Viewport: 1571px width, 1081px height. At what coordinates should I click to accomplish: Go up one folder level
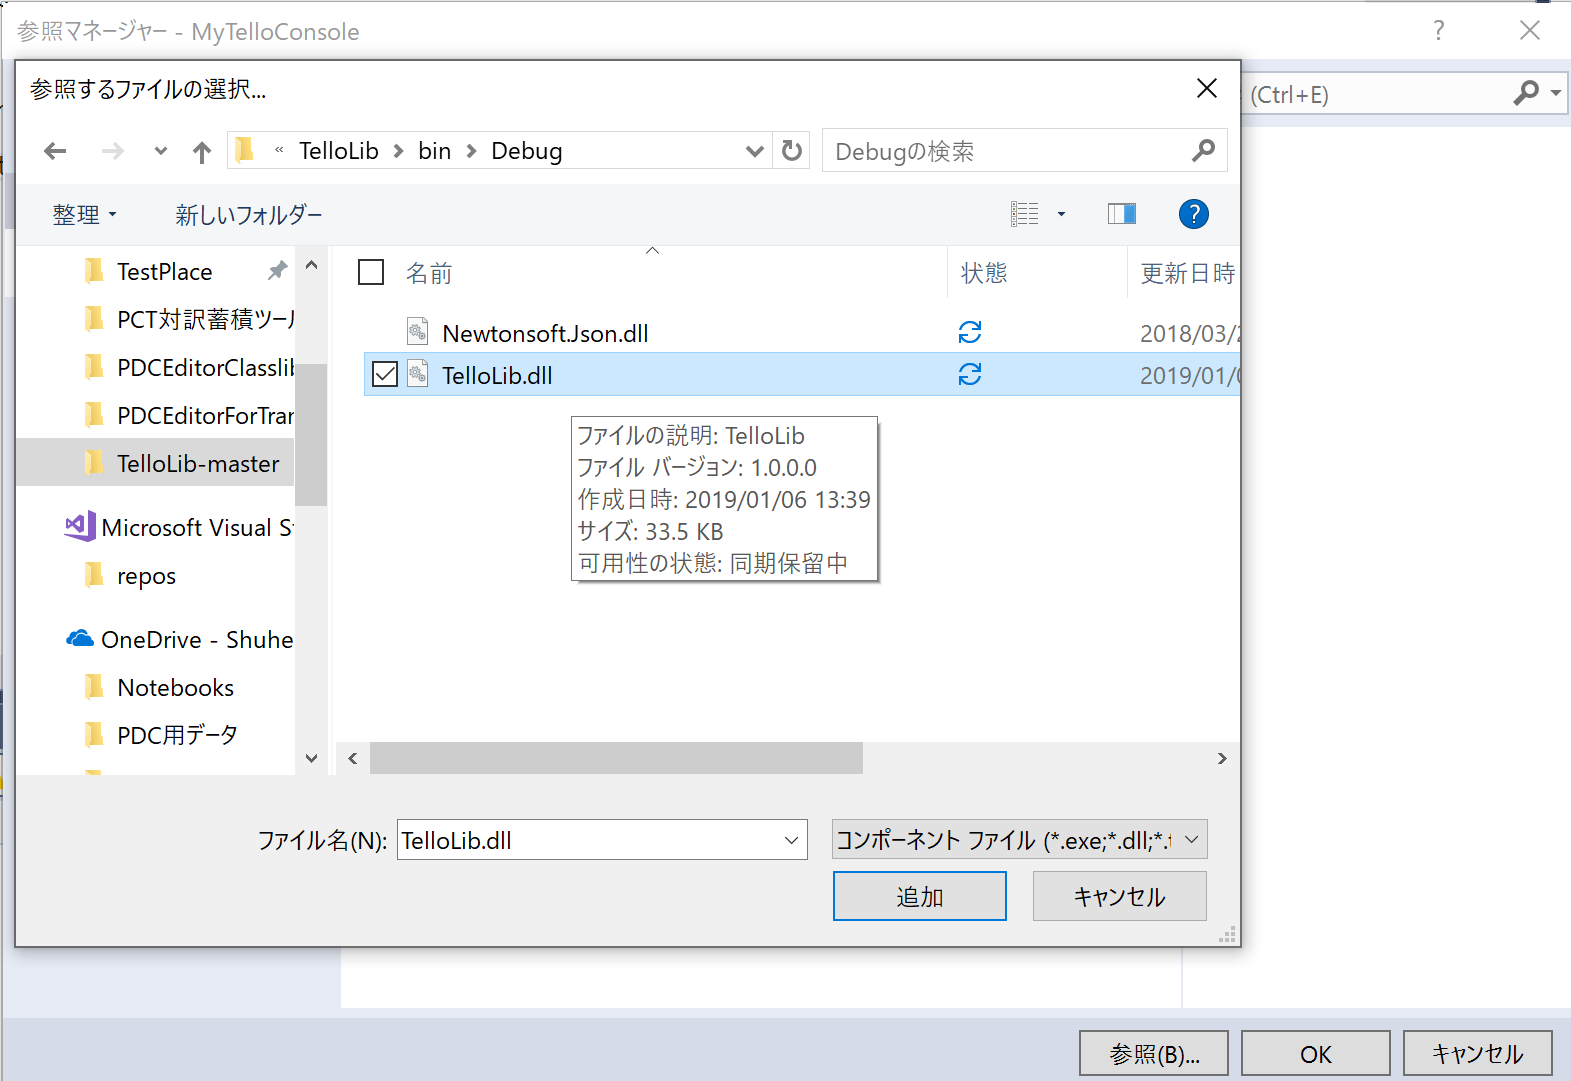pyautogui.click(x=202, y=151)
